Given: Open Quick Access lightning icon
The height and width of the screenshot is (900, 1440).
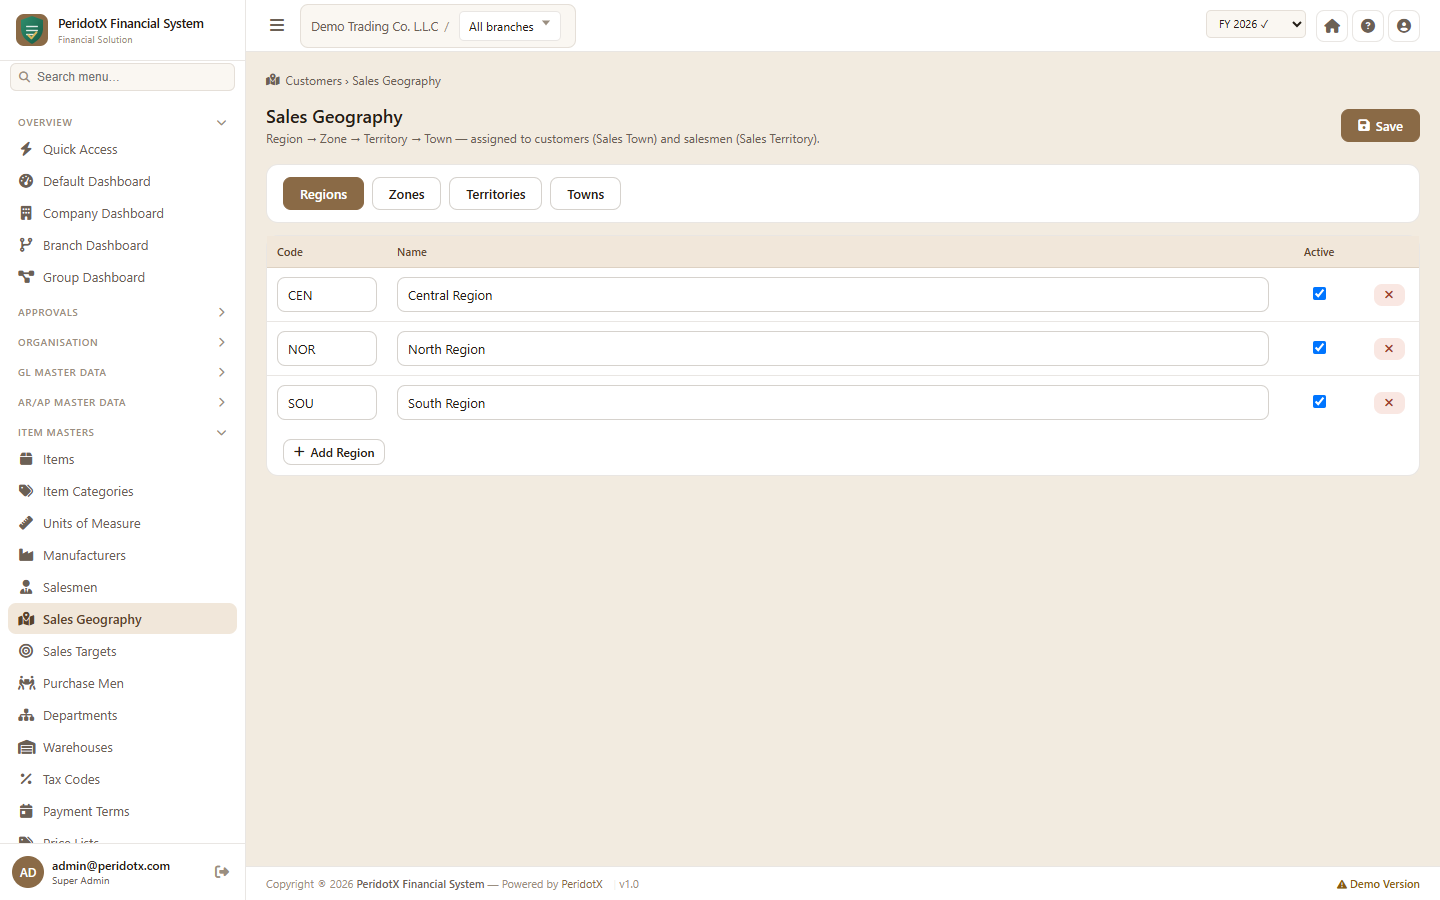Looking at the screenshot, I should pyautogui.click(x=26, y=149).
